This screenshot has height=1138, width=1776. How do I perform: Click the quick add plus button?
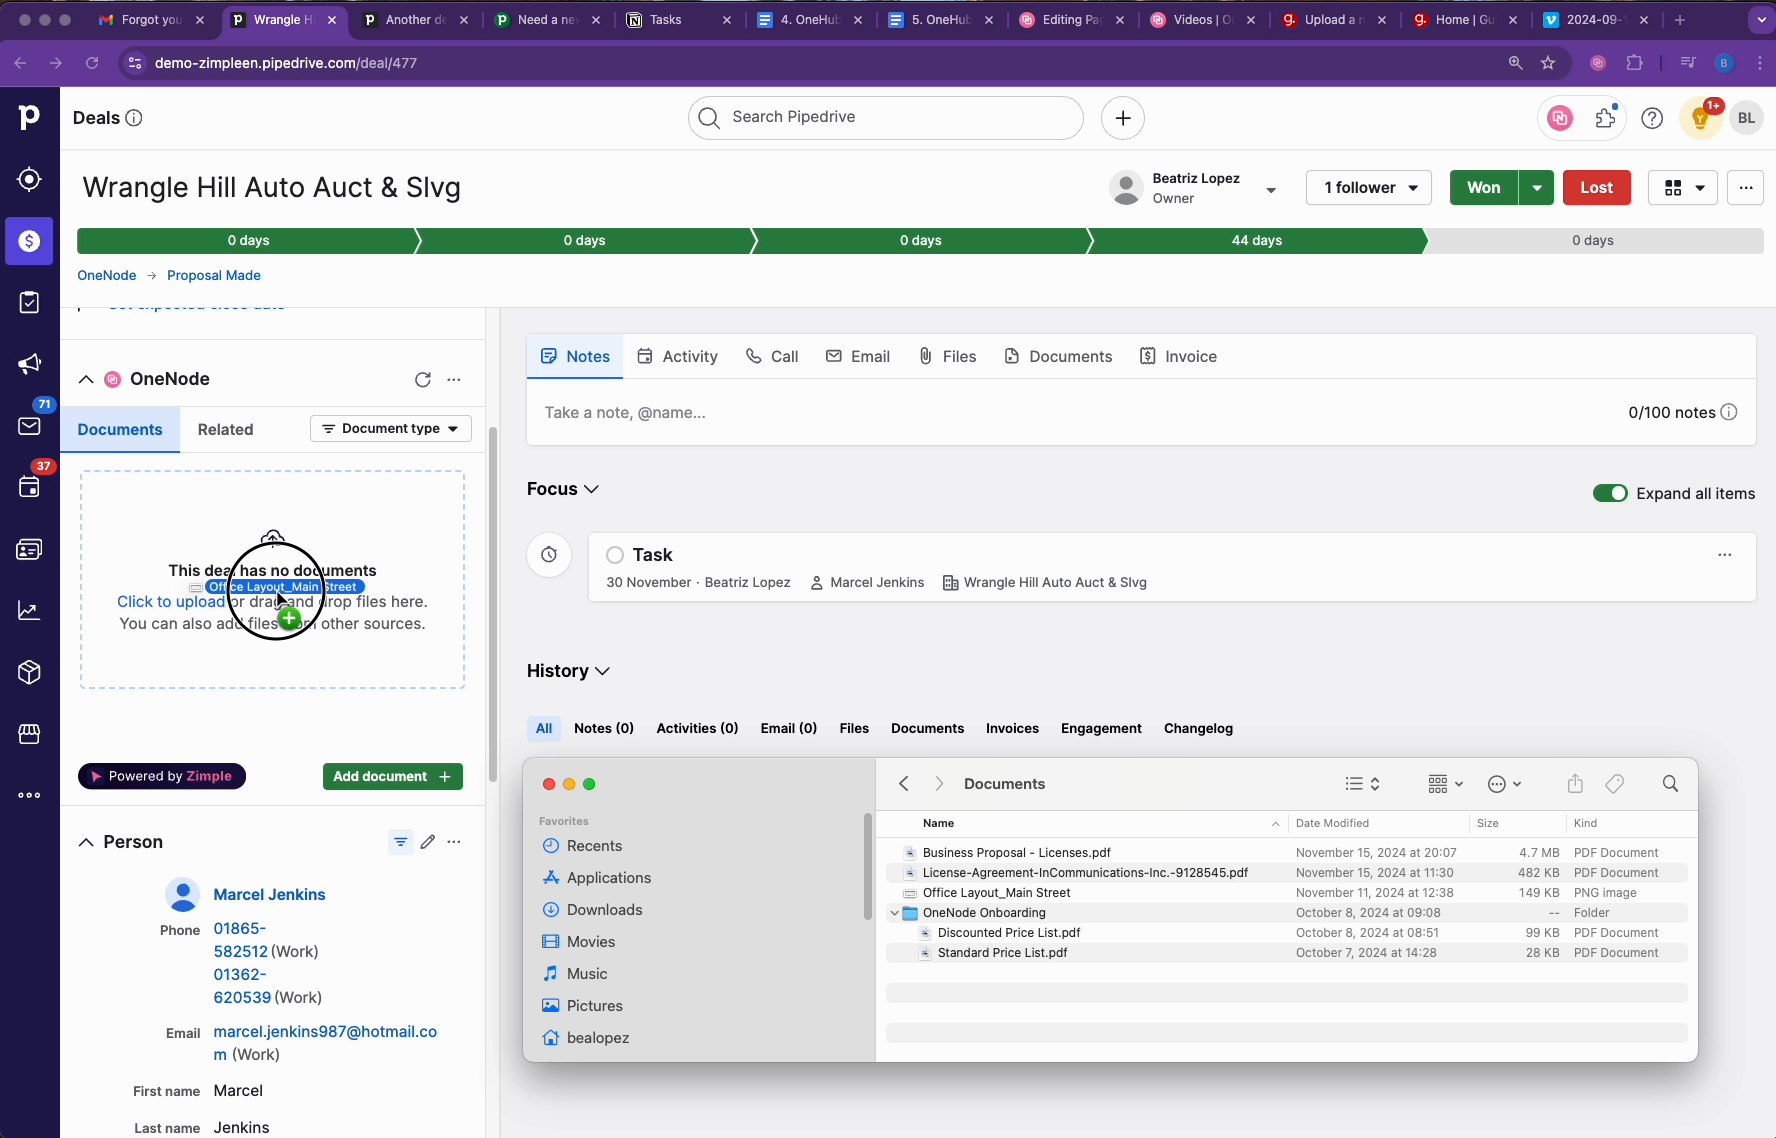1123,118
